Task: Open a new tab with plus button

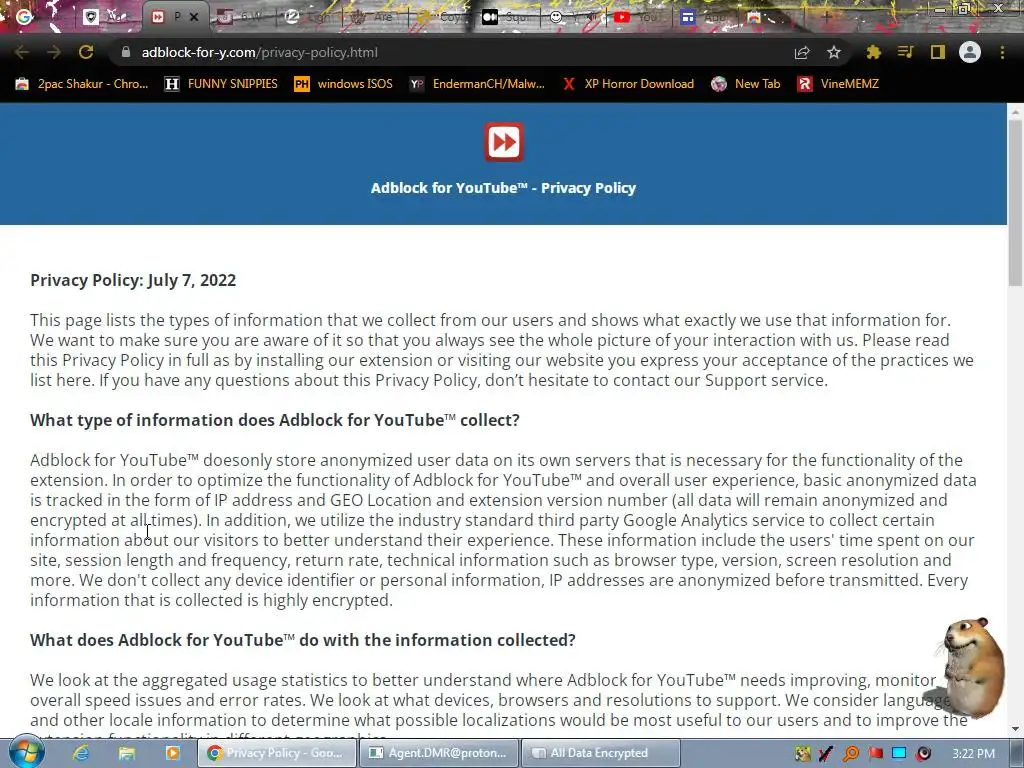Action: 826,17
